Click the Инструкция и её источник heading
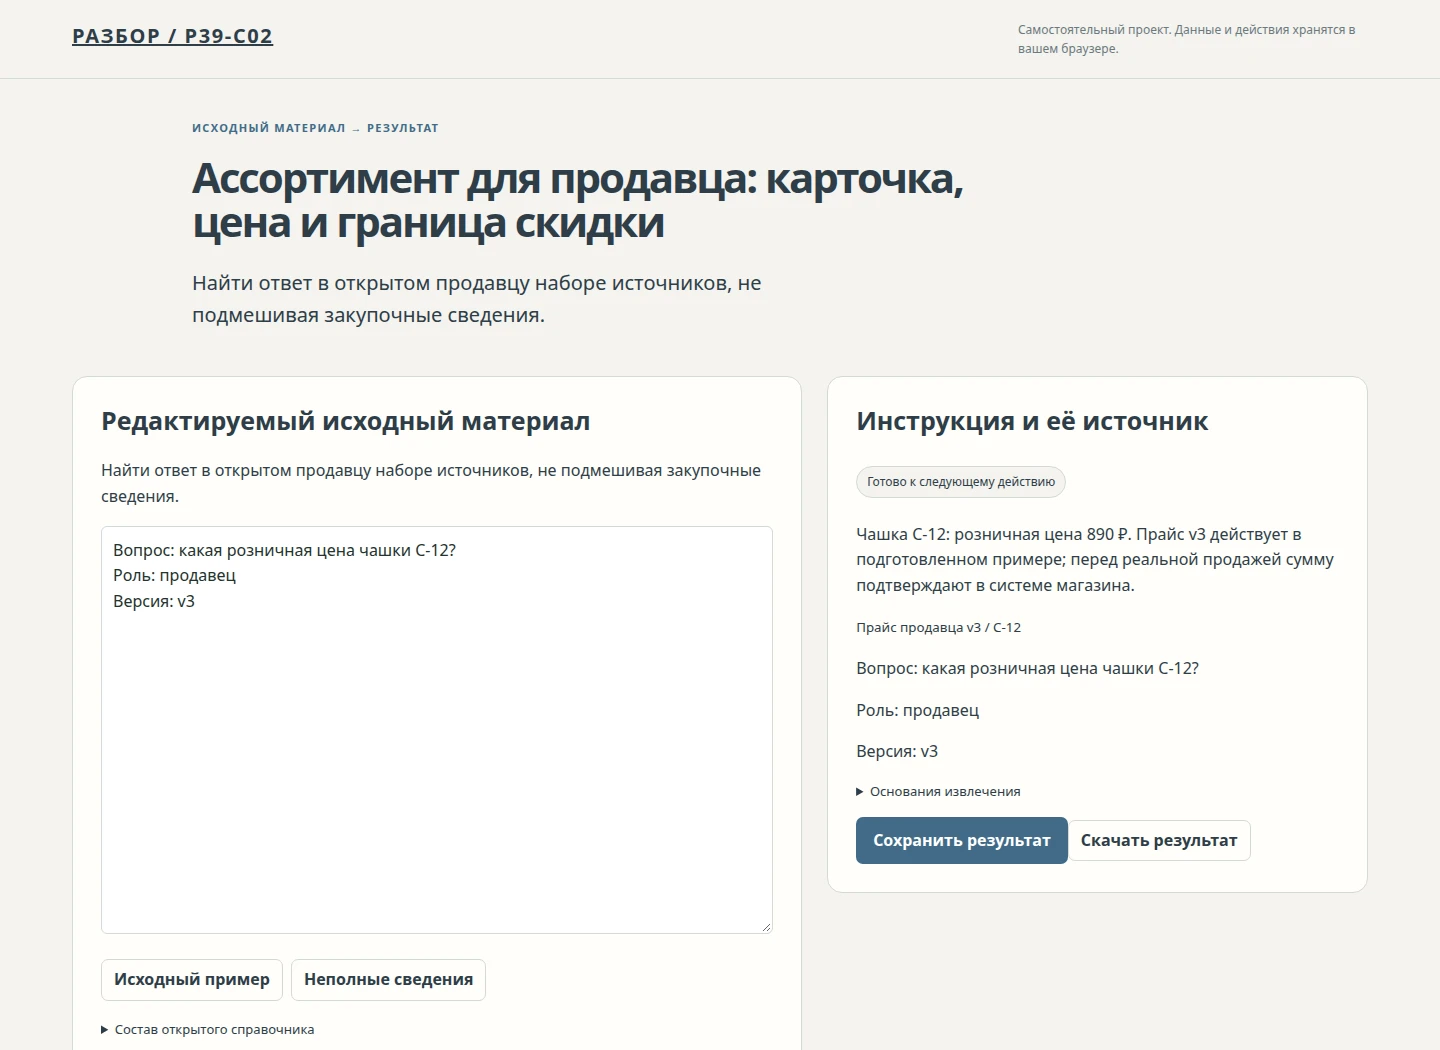 pos(1032,421)
